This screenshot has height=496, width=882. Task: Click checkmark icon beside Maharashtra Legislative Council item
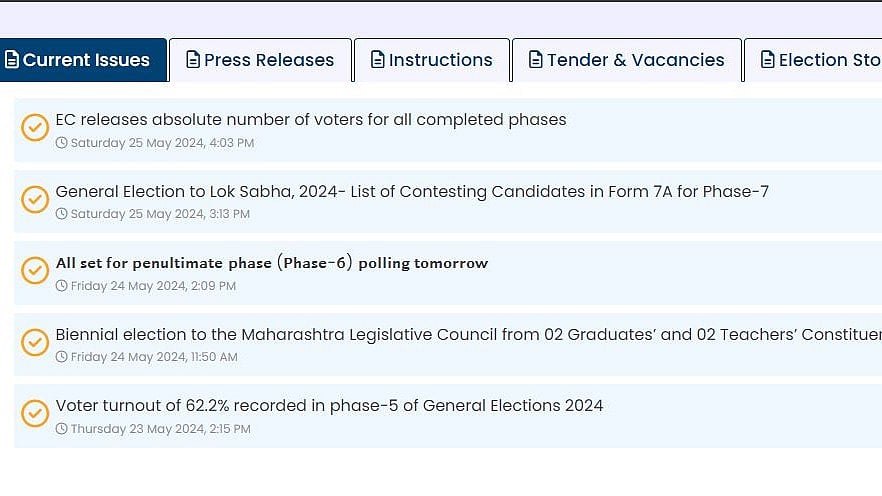point(35,342)
